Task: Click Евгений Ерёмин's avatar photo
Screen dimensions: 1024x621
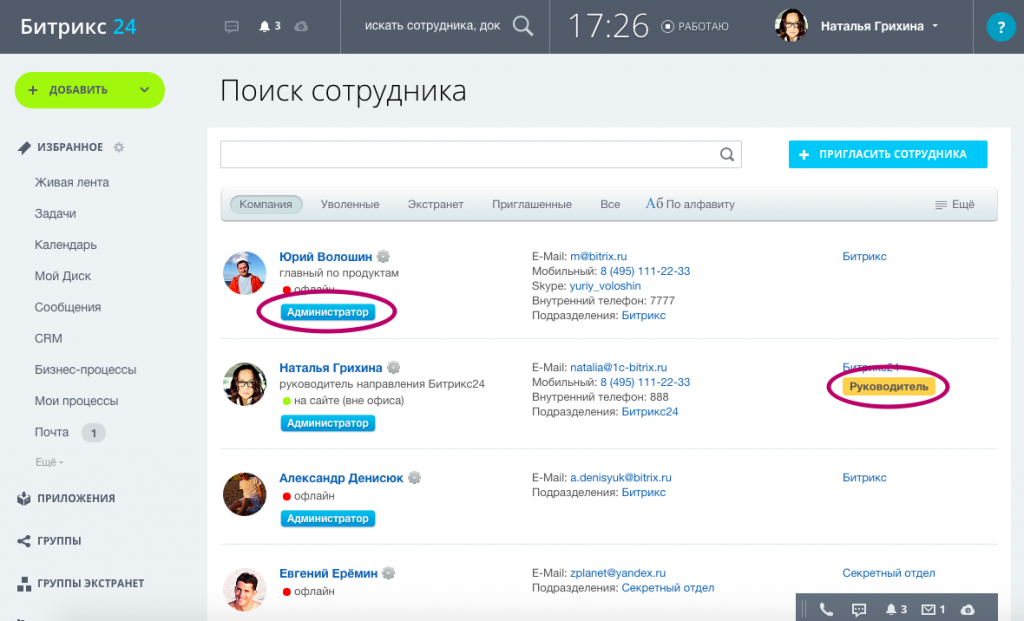Action: click(244, 590)
